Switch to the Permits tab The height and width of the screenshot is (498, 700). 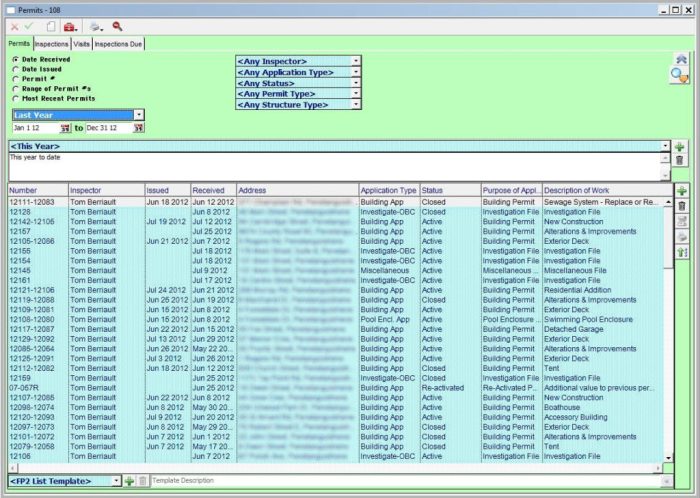[19, 44]
